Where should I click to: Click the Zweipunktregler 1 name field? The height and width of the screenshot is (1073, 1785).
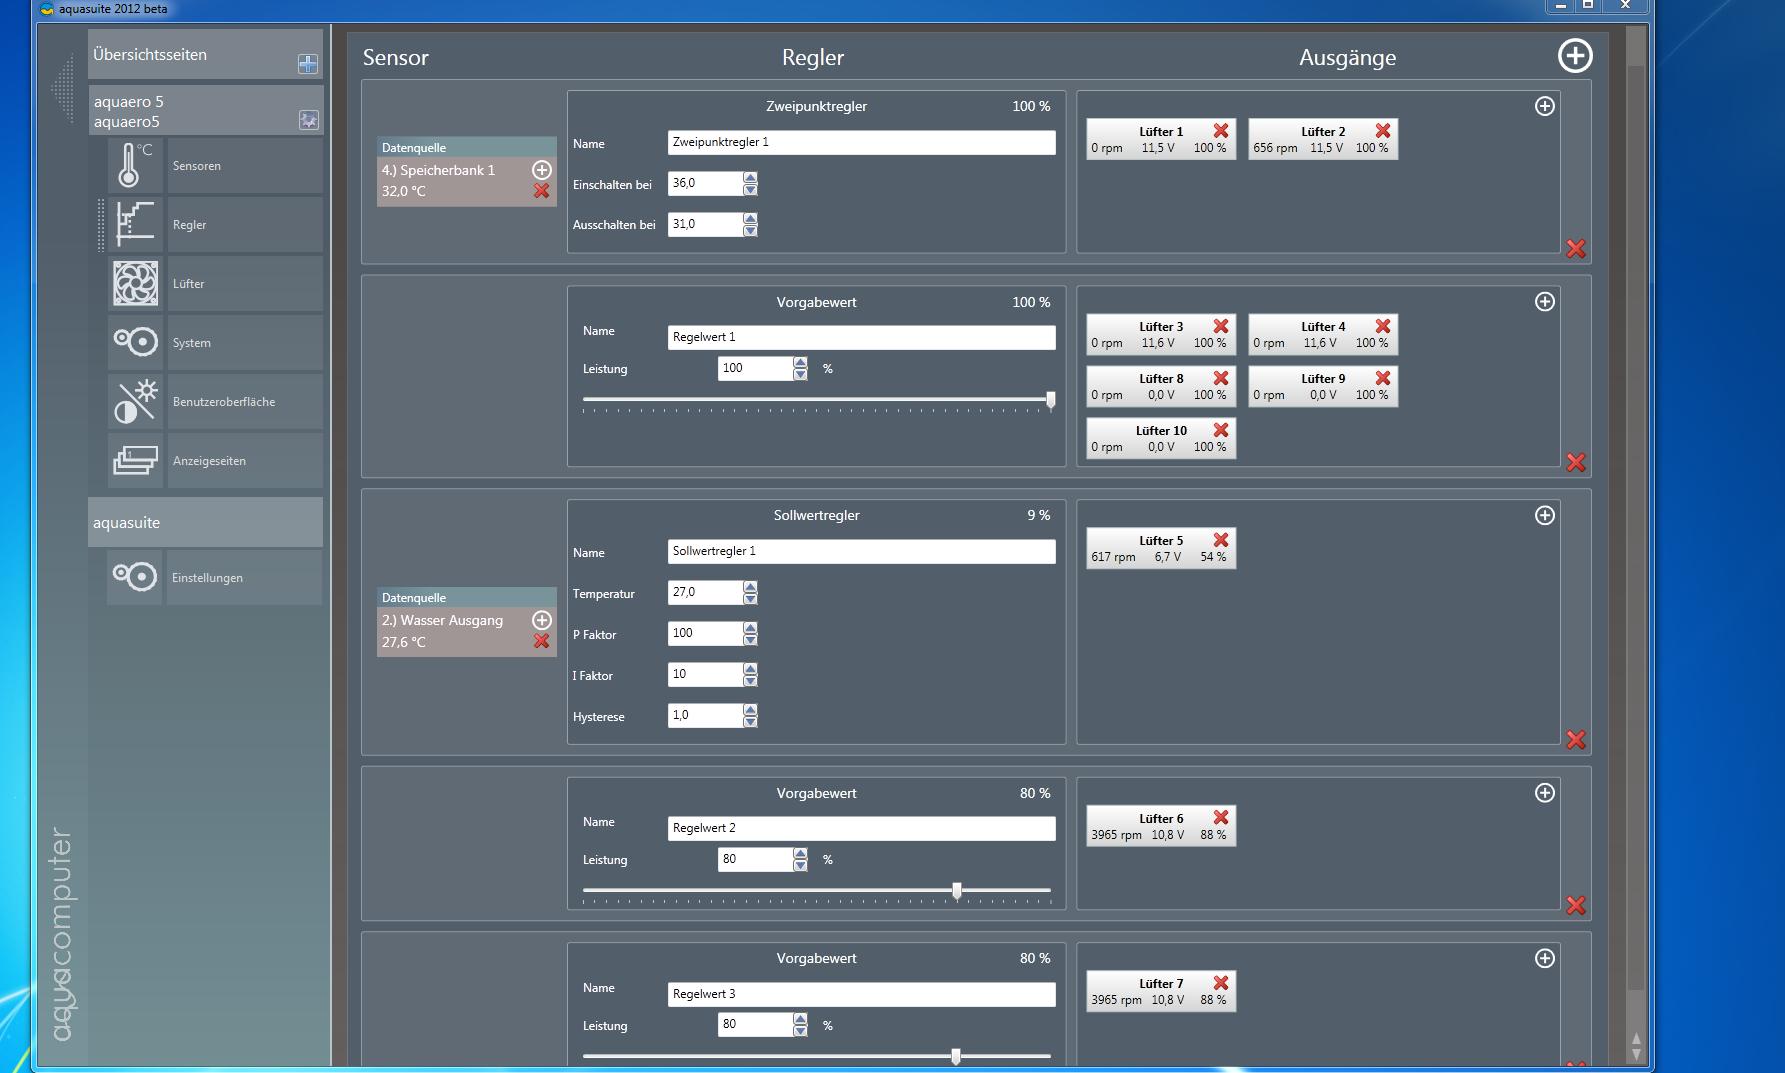coord(860,143)
